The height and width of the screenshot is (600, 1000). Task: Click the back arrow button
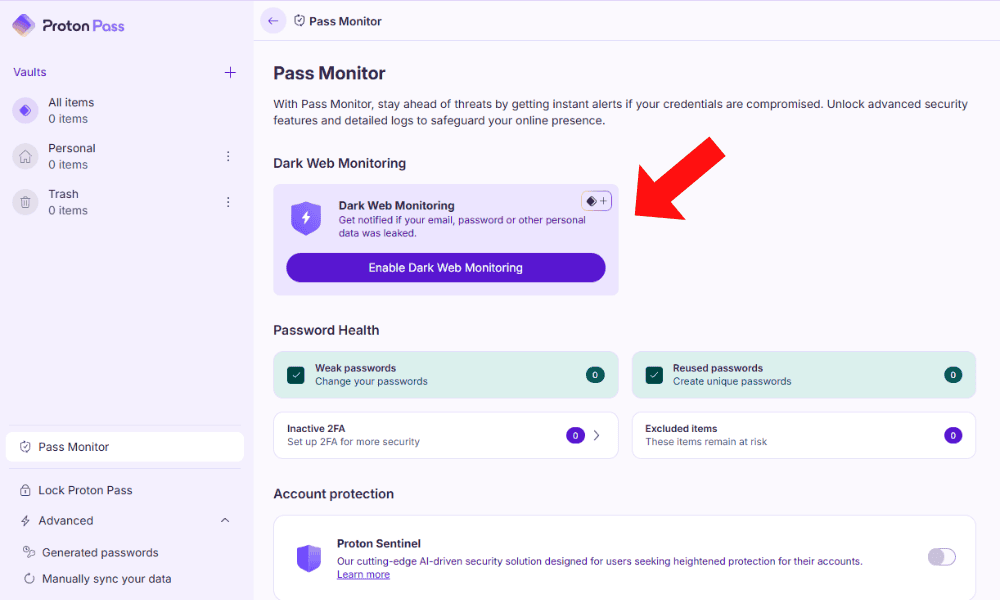[273, 21]
